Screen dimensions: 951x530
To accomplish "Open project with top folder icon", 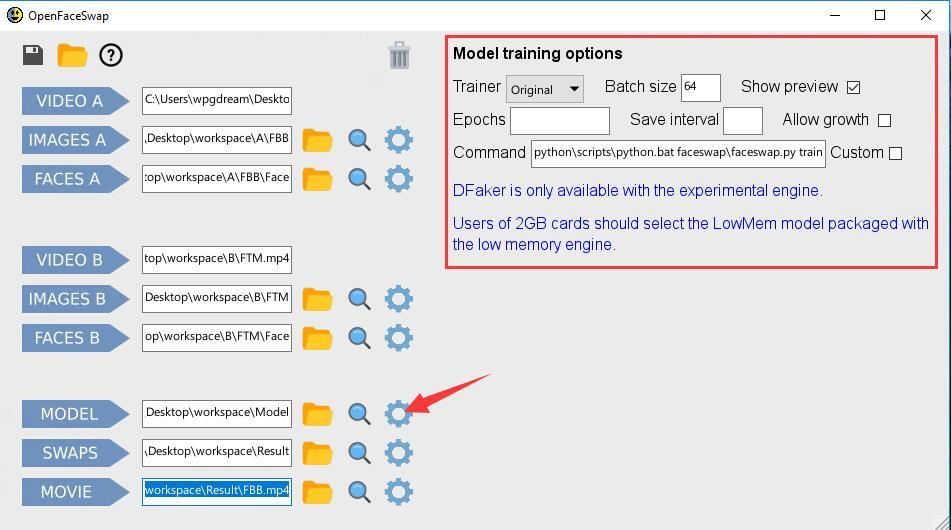I will (x=72, y=55).
